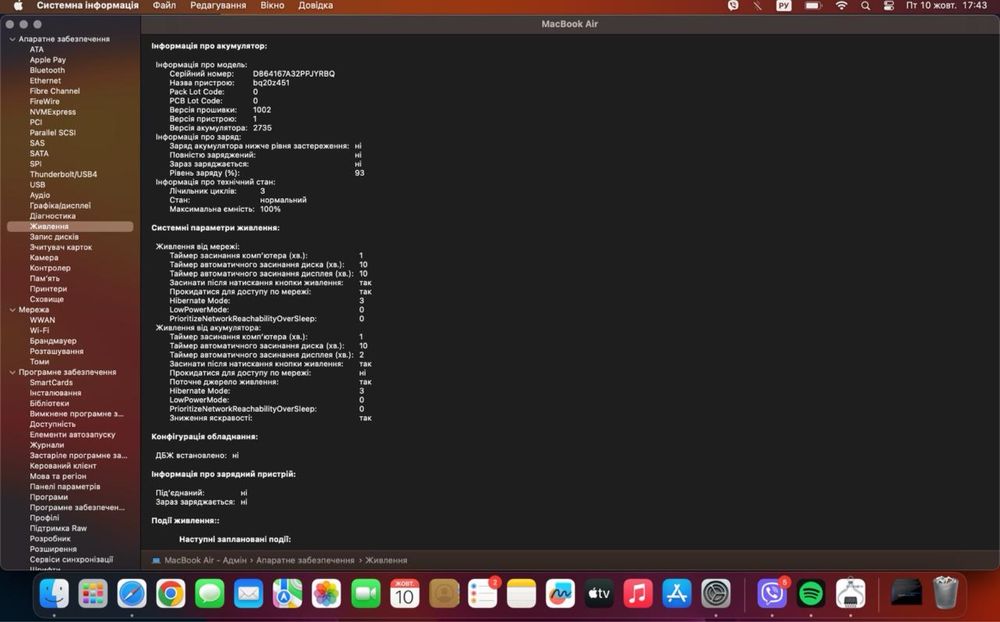Collapse the Програмне забезпечення section

(12, 373)
